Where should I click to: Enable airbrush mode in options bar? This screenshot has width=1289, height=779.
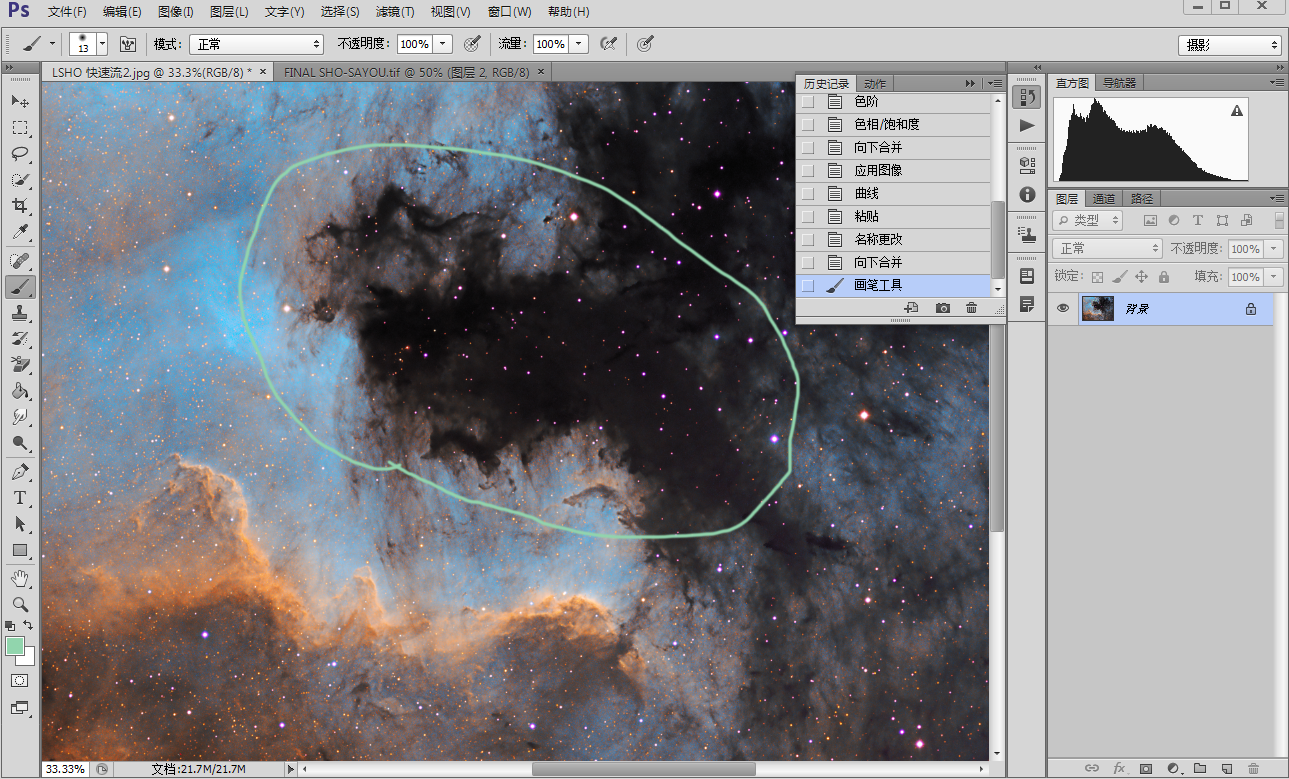(607, 44)
